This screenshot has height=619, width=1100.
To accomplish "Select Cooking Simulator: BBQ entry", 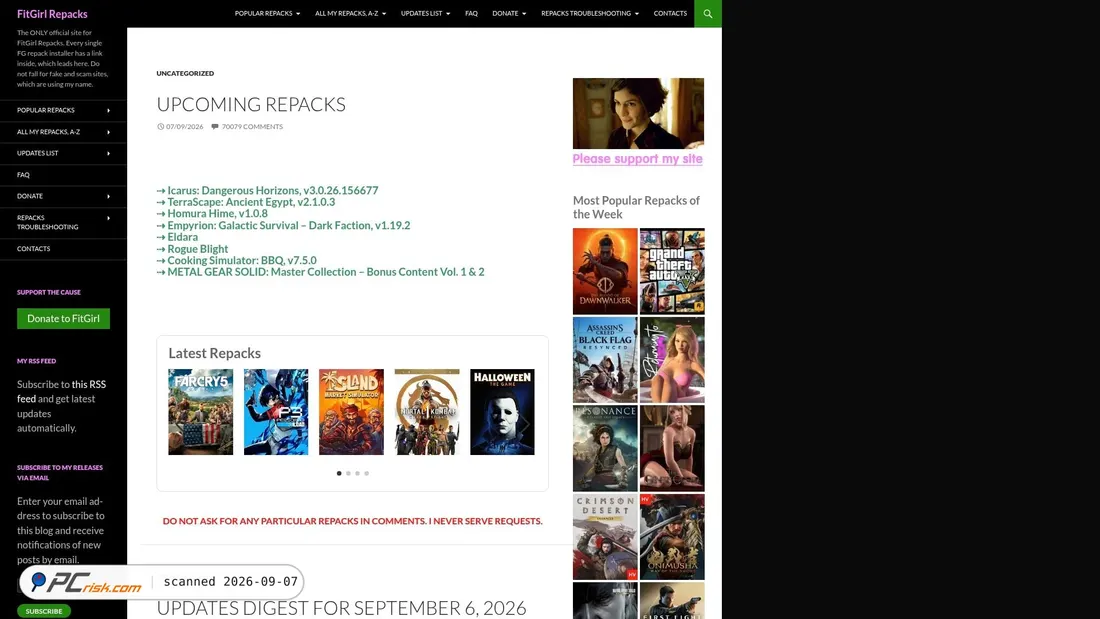I will 241,260.
